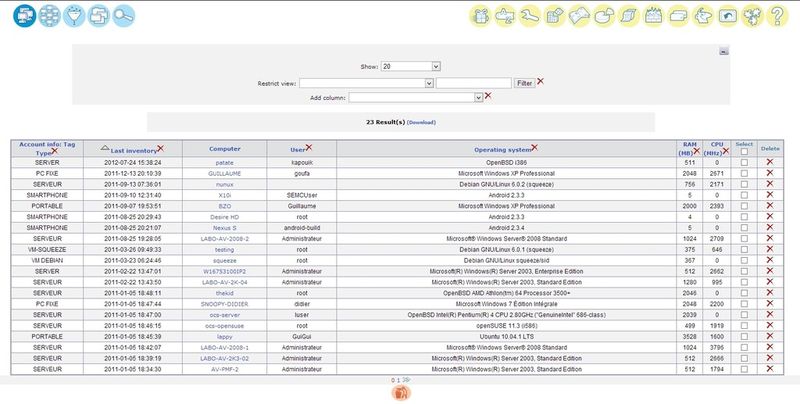Remove the Operating system column

click(535, 148)
